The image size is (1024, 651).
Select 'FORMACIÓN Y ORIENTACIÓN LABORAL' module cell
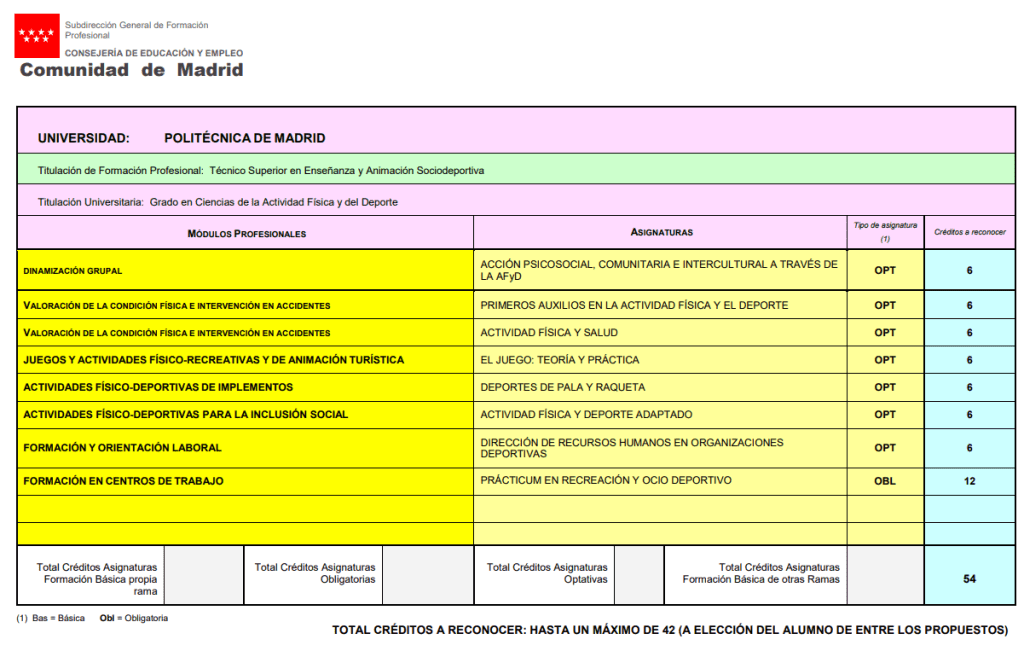pos(246,448)
